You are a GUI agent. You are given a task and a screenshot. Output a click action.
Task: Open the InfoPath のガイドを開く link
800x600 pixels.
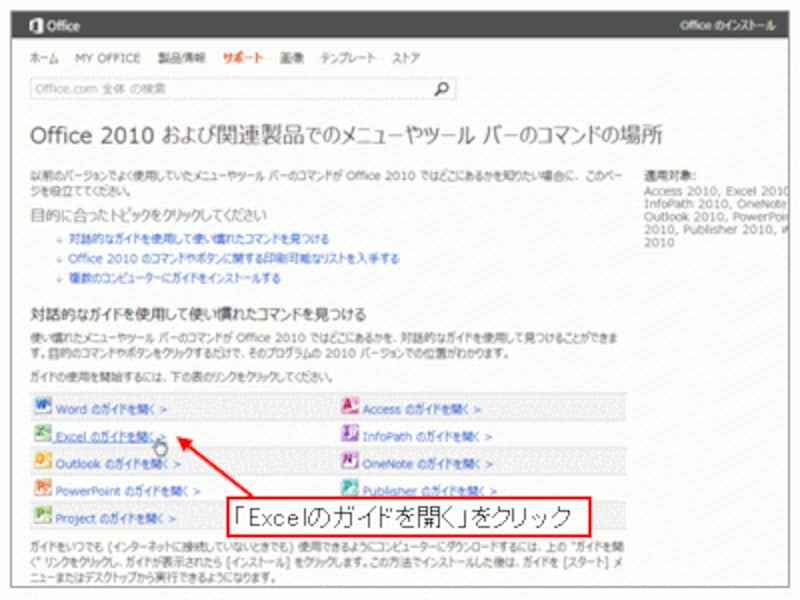(x=428, y=437)
